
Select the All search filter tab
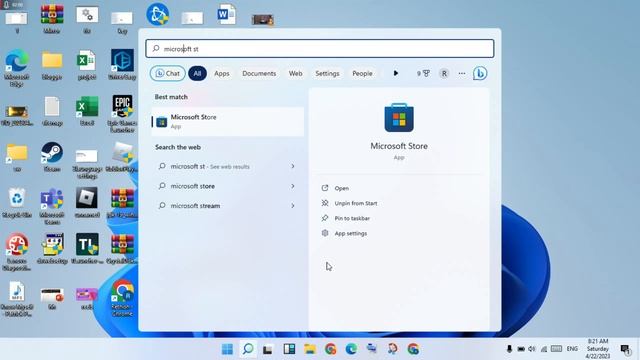click(197, 73)
